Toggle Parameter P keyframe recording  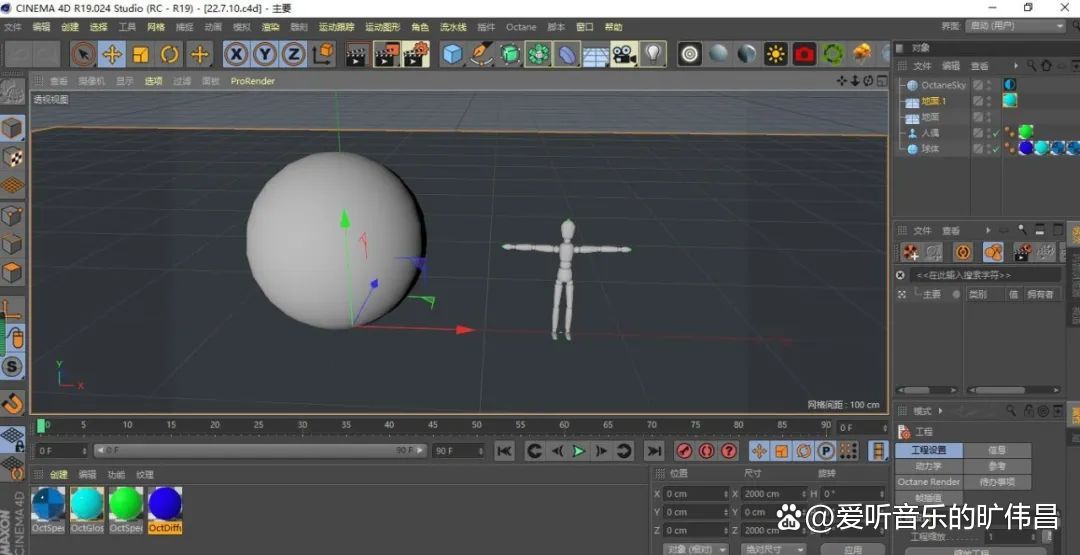[826, 451]
